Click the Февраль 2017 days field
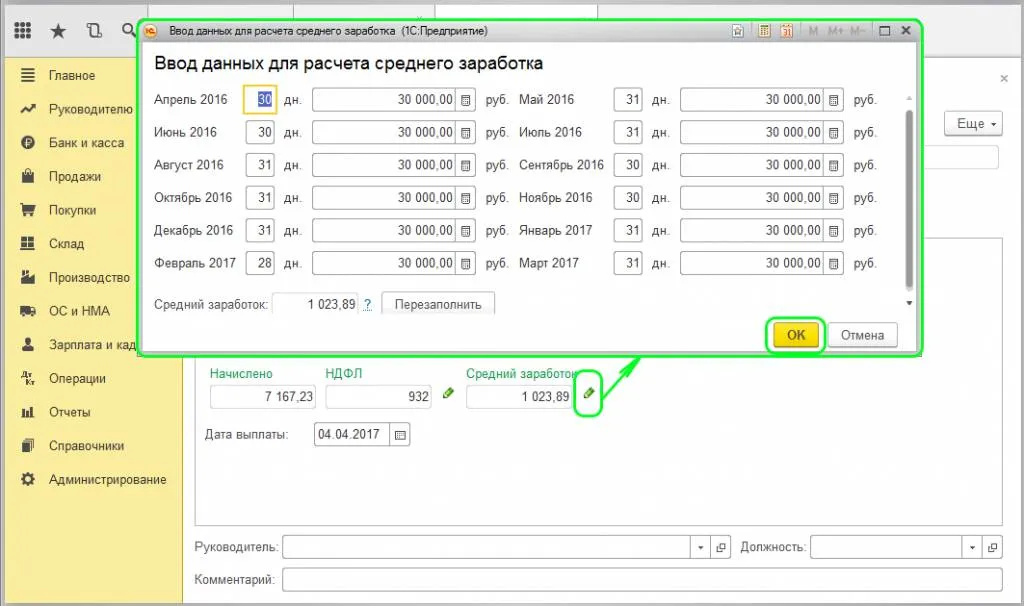Screen dimensions: 1024x606 point(260,263)
